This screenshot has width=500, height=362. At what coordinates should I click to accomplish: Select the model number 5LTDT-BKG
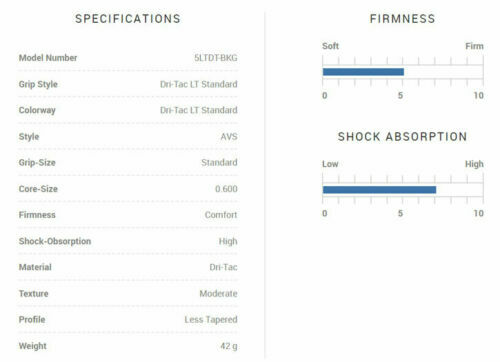[216, 58]
